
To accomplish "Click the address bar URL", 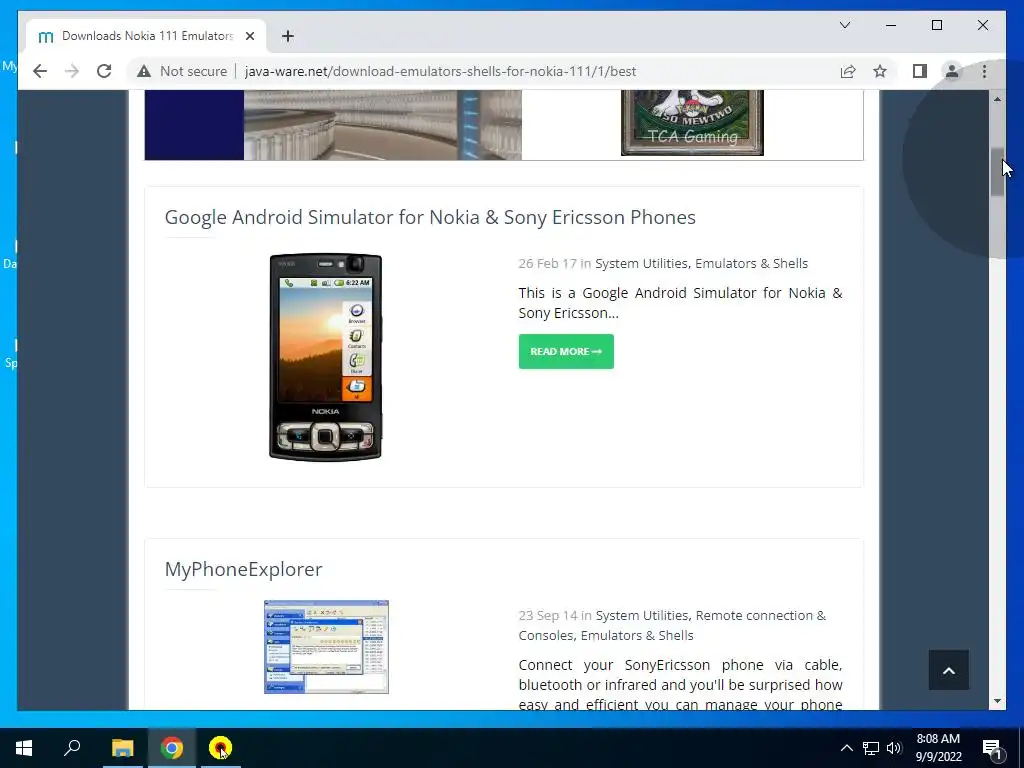I will point(440,71).
